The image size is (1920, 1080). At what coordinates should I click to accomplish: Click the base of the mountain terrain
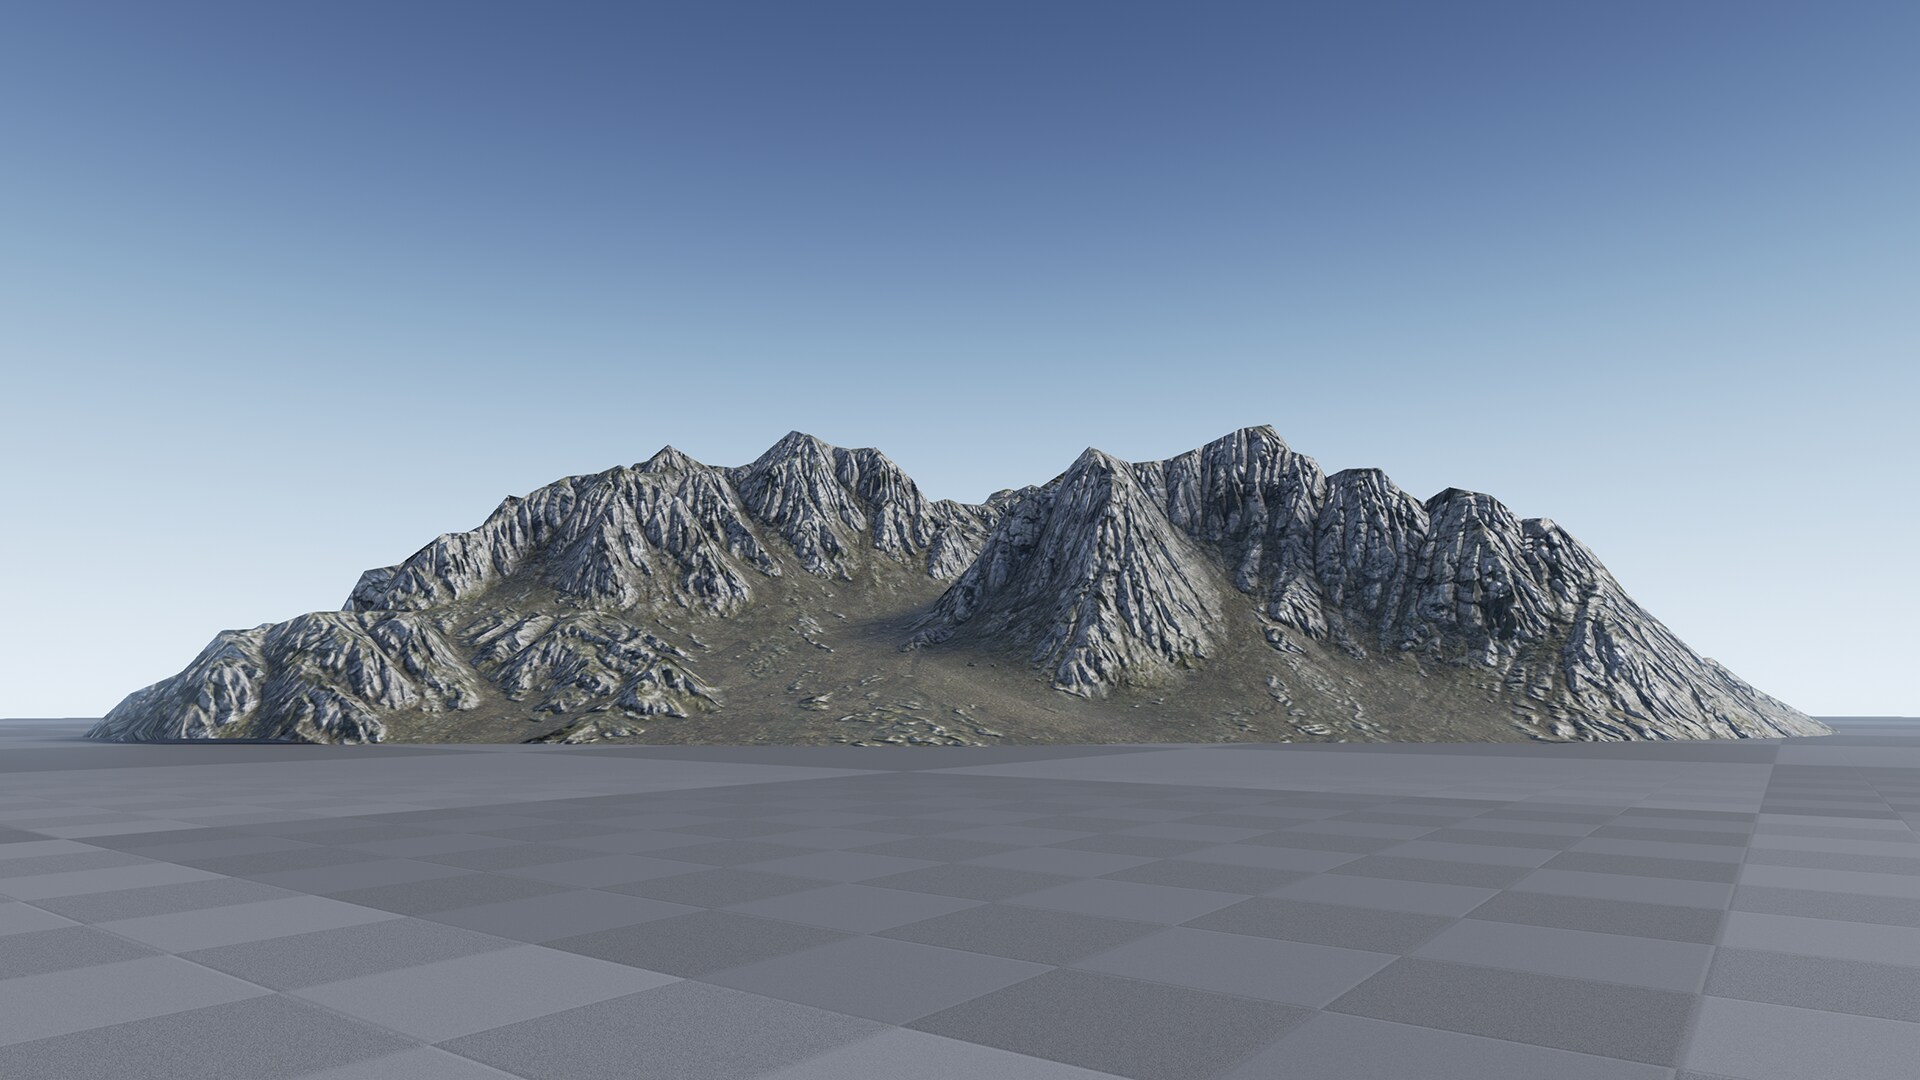(900, 740)
